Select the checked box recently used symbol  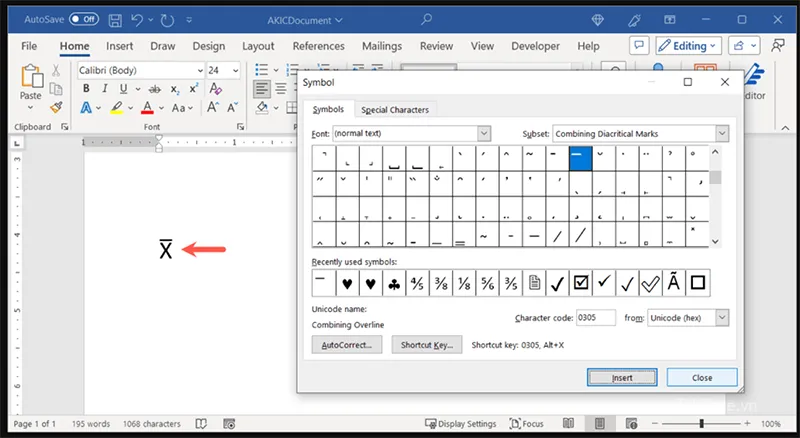(581, 283)
